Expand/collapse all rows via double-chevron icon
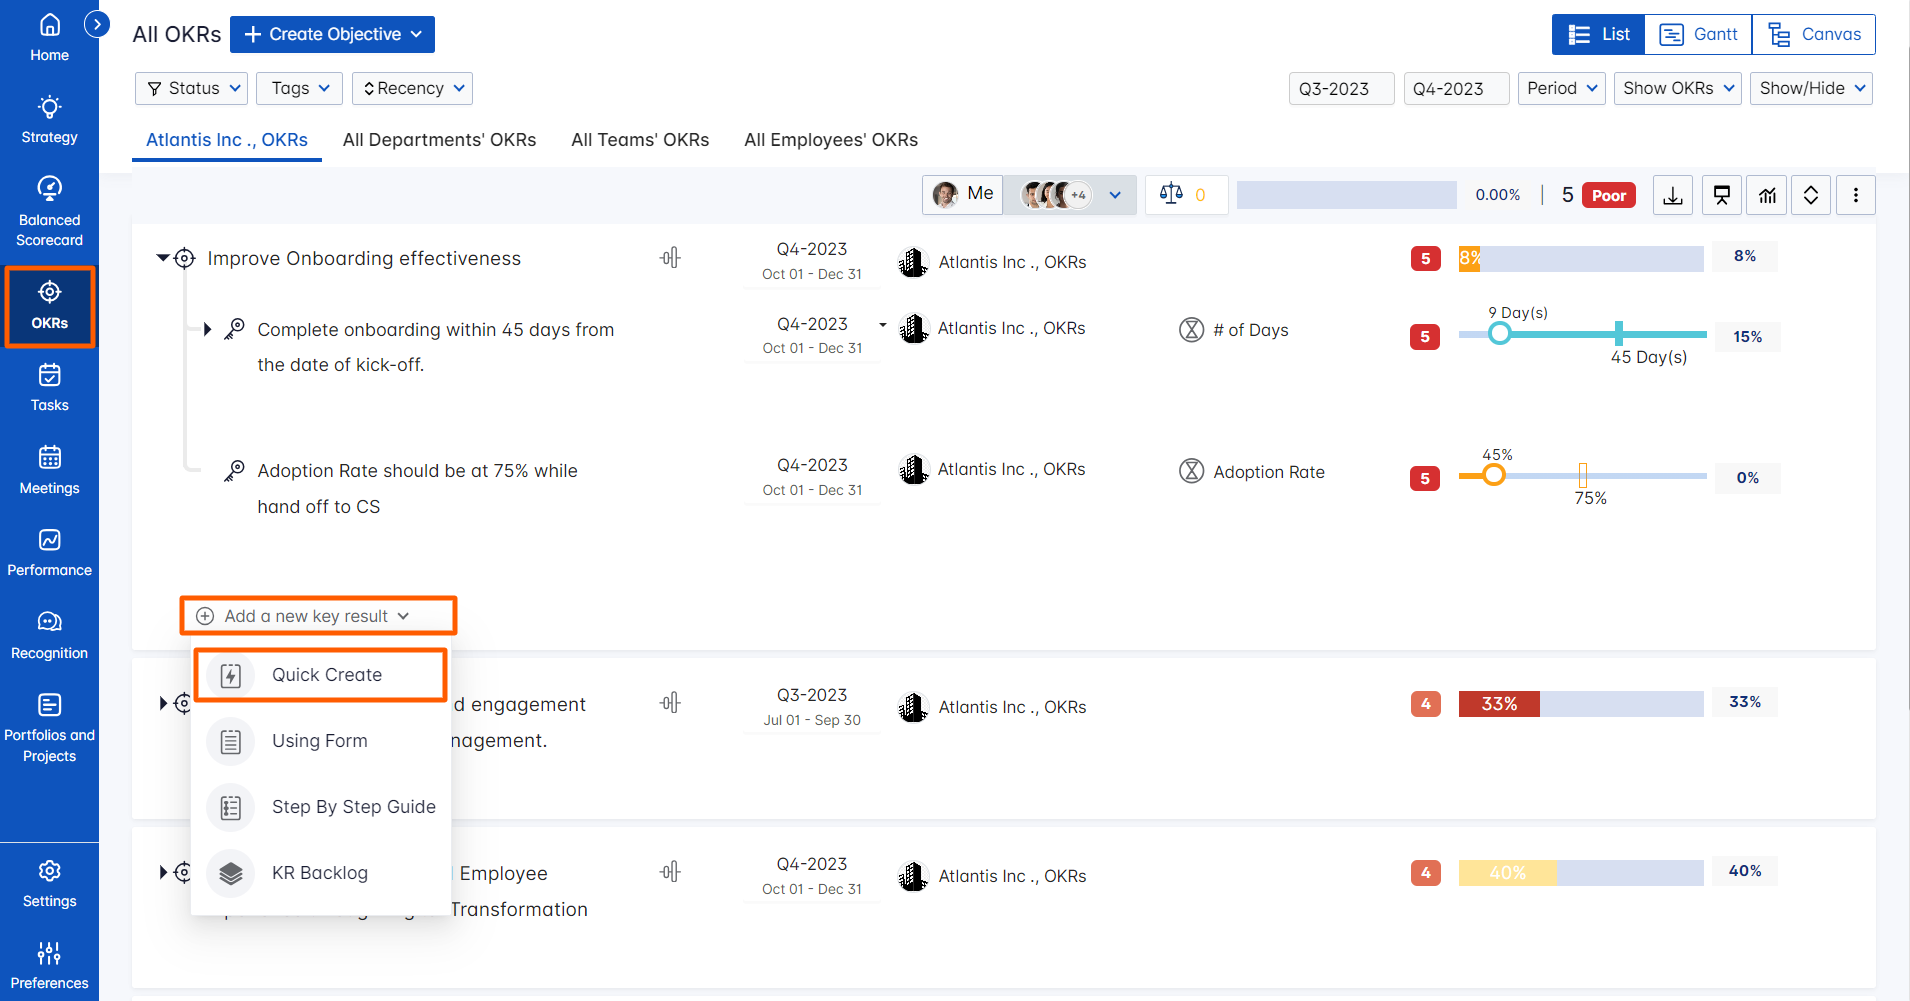The height and width of the screenshot is (1001, 1910). 1810,194
